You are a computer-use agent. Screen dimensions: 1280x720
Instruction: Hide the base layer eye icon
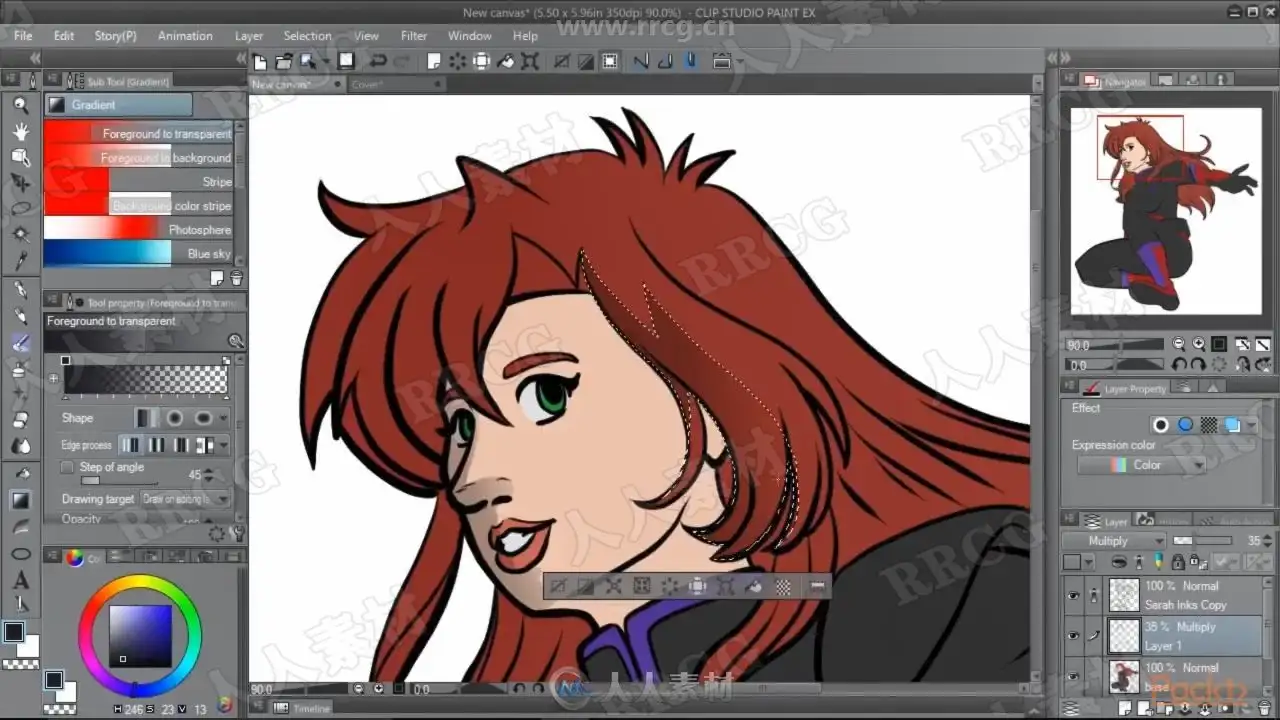1073,677
